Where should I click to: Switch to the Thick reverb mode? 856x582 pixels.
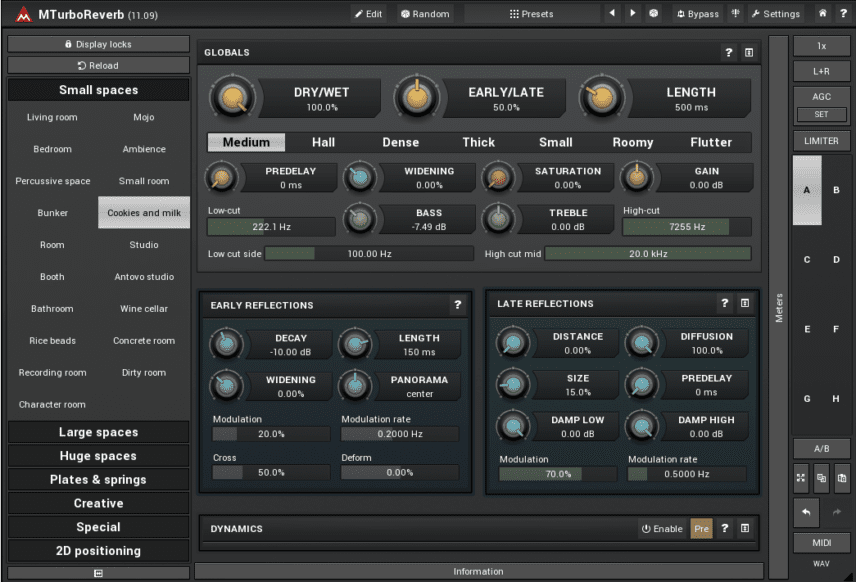pyautogui.click(x=478, y=142)
